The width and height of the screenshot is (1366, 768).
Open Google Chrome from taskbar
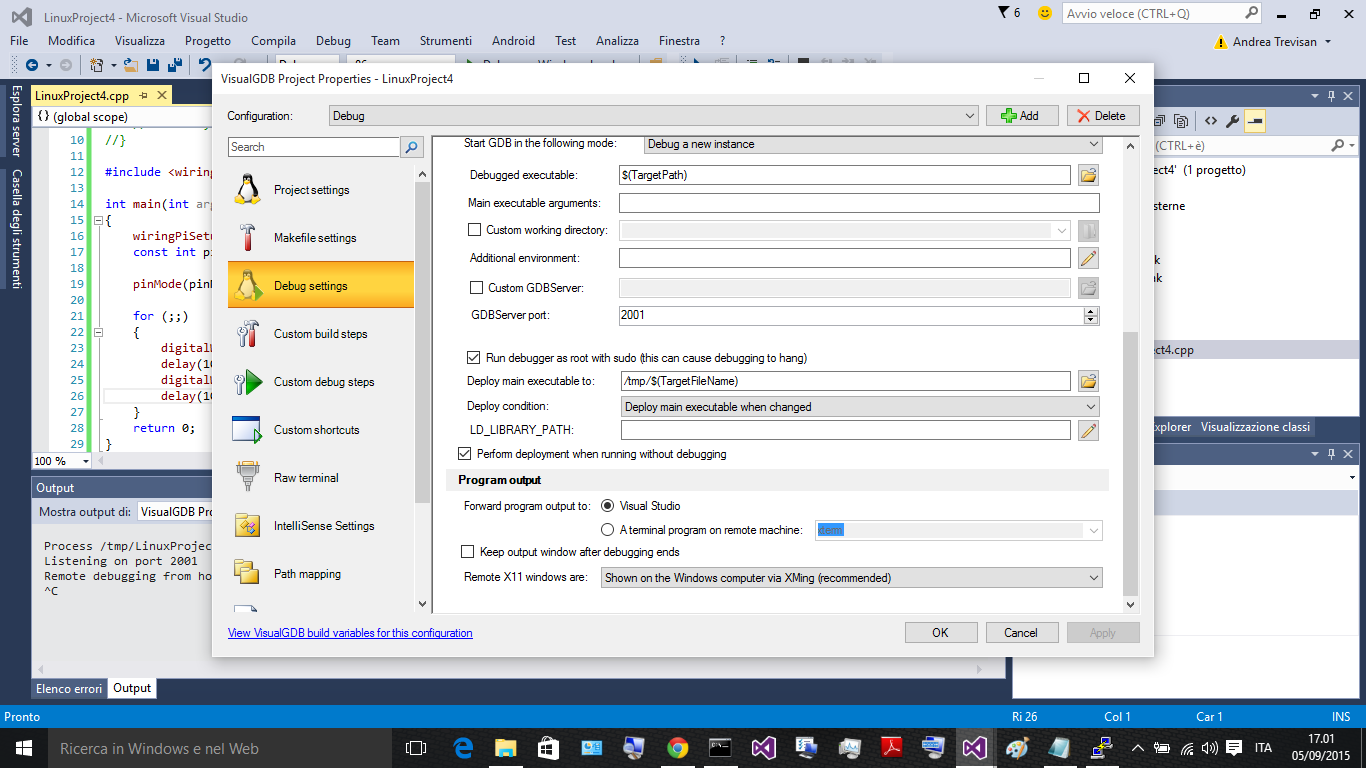[678, 748]
